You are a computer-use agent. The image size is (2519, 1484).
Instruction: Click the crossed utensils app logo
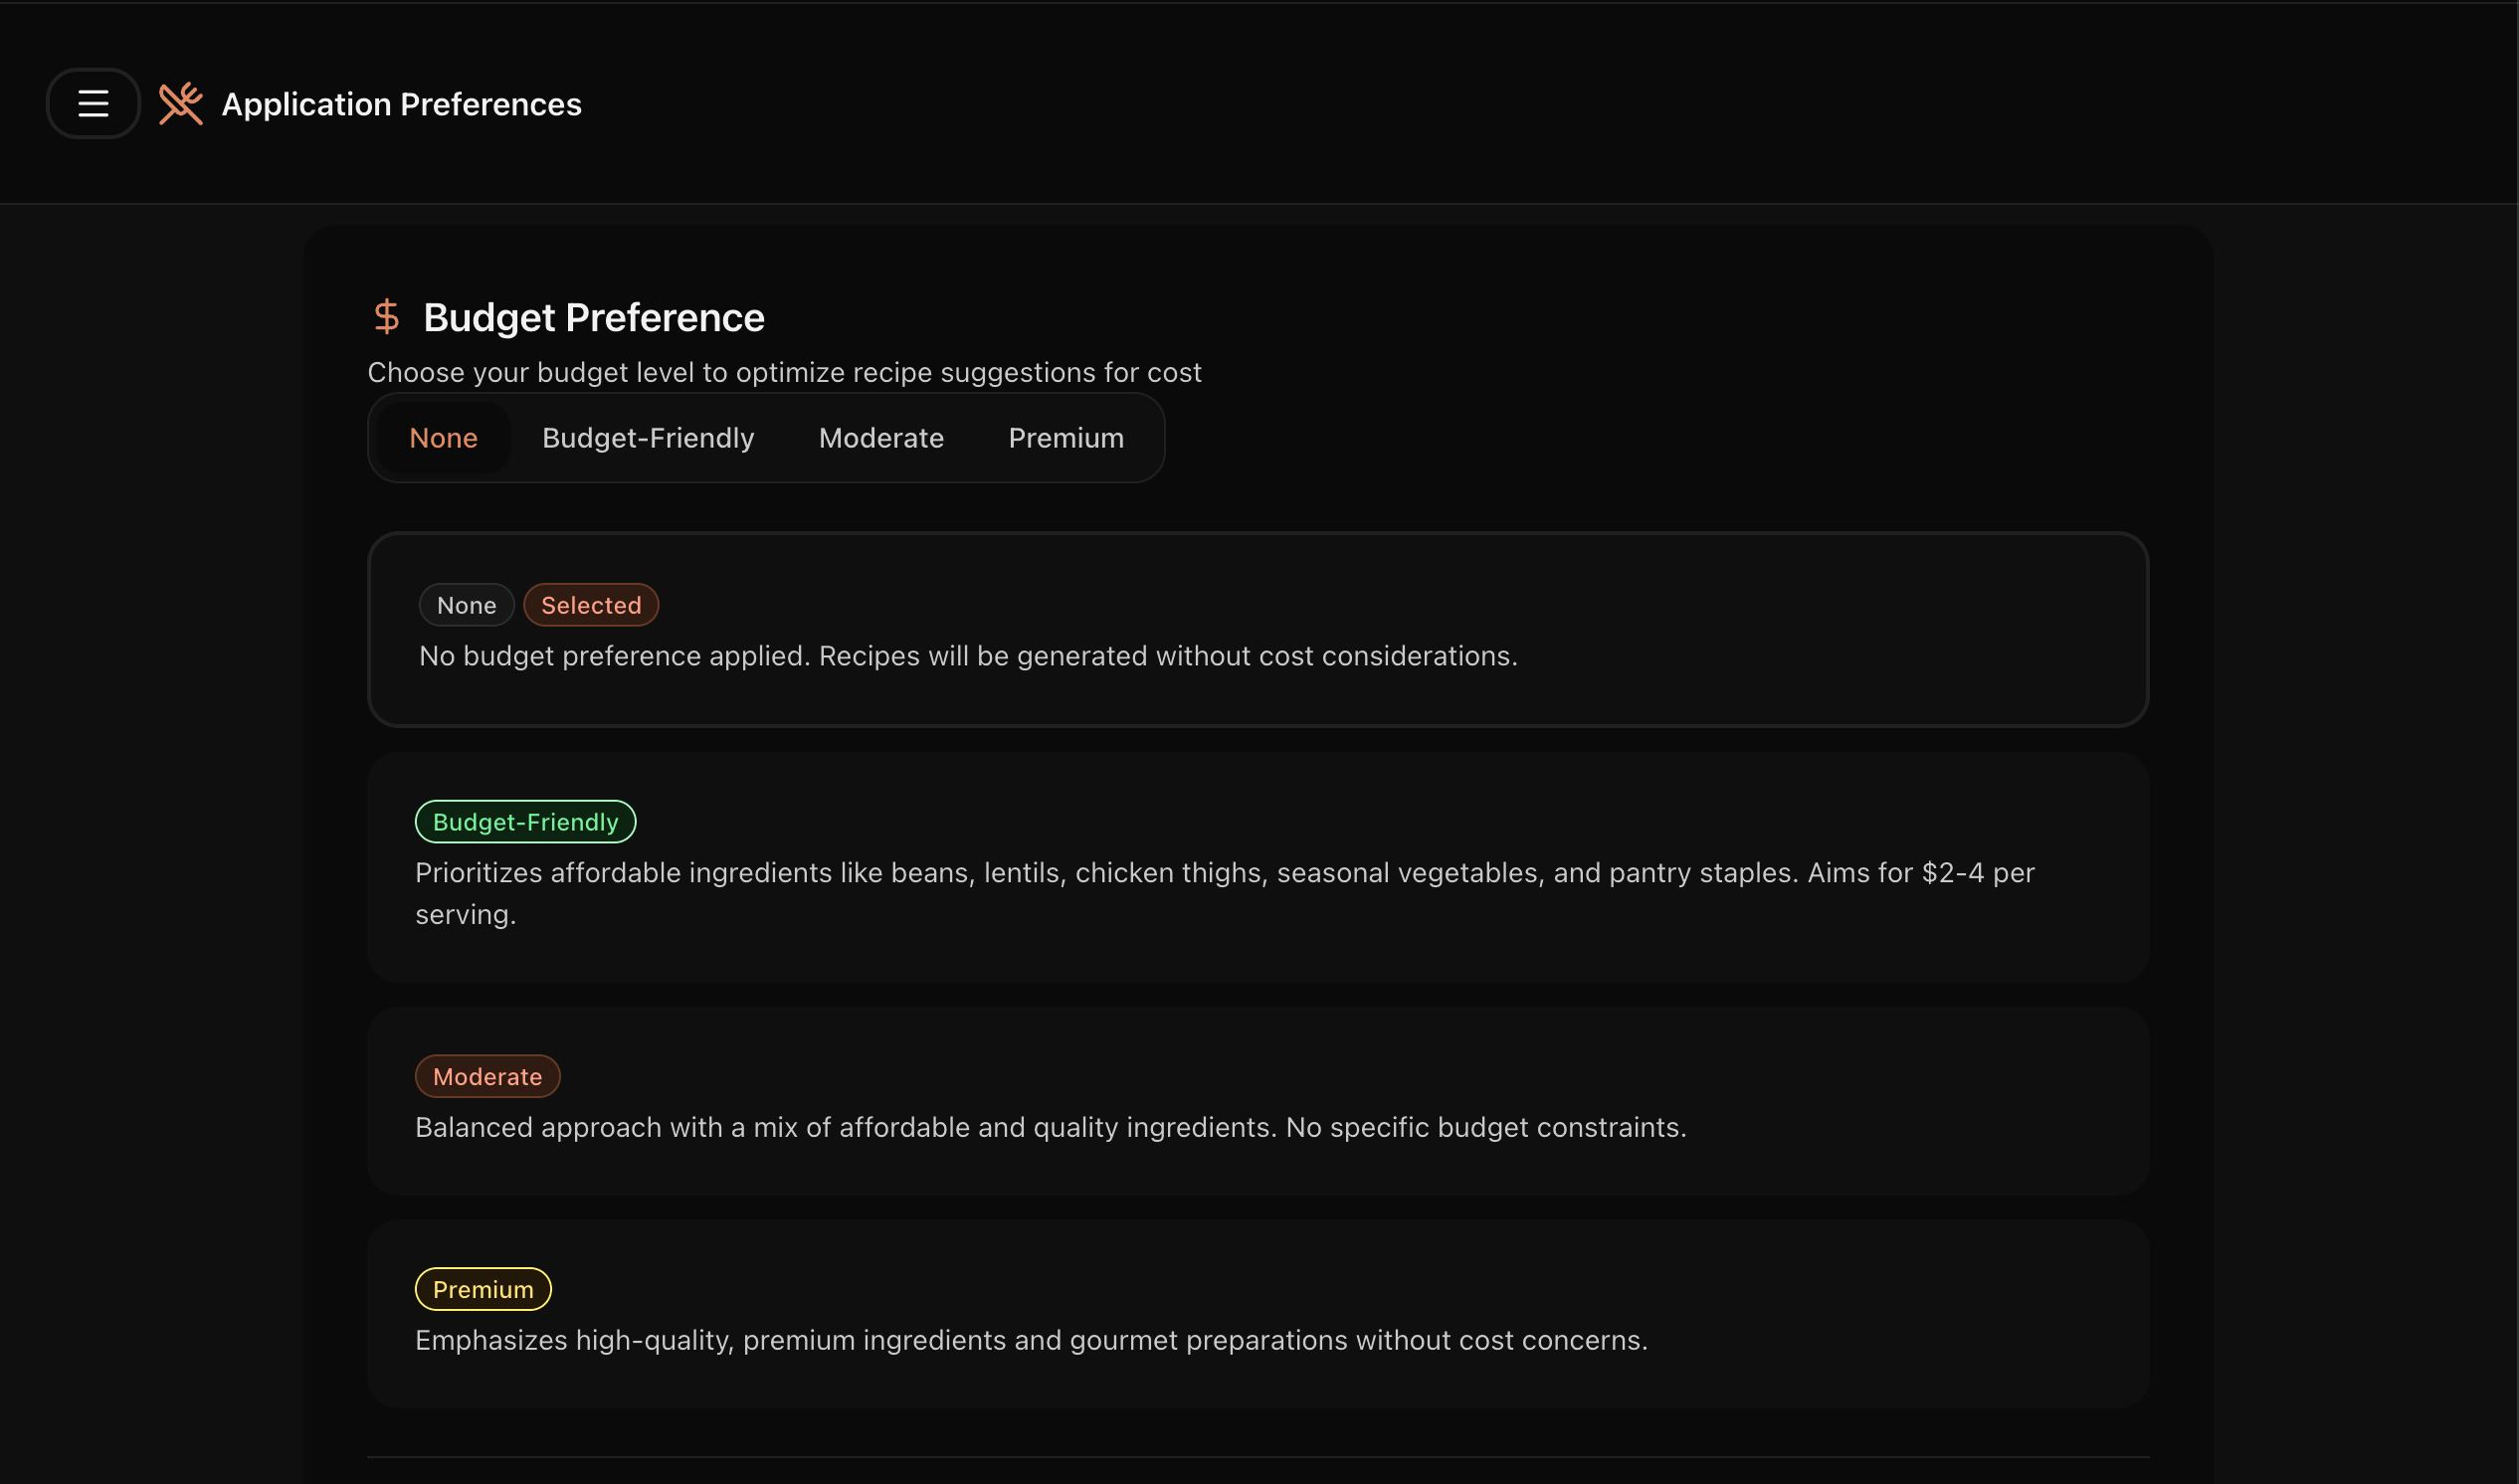pos(181,104)
